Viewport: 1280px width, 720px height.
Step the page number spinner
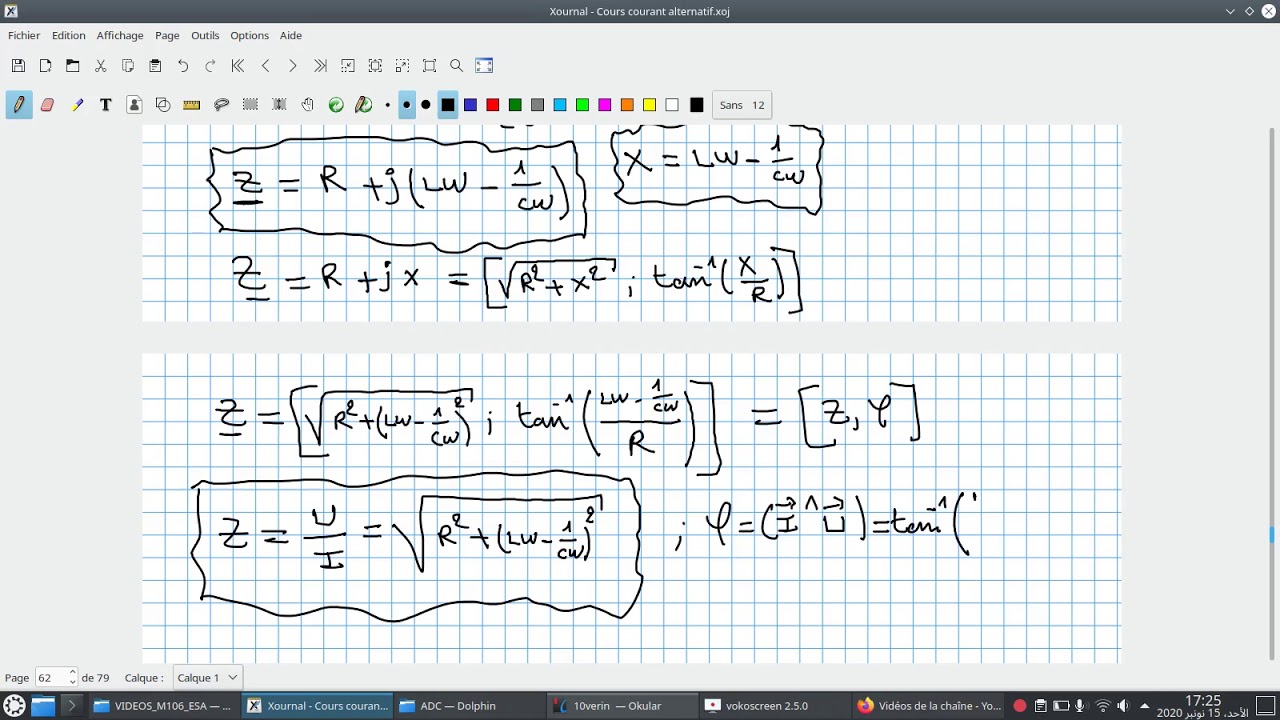(x=72, y=677)
